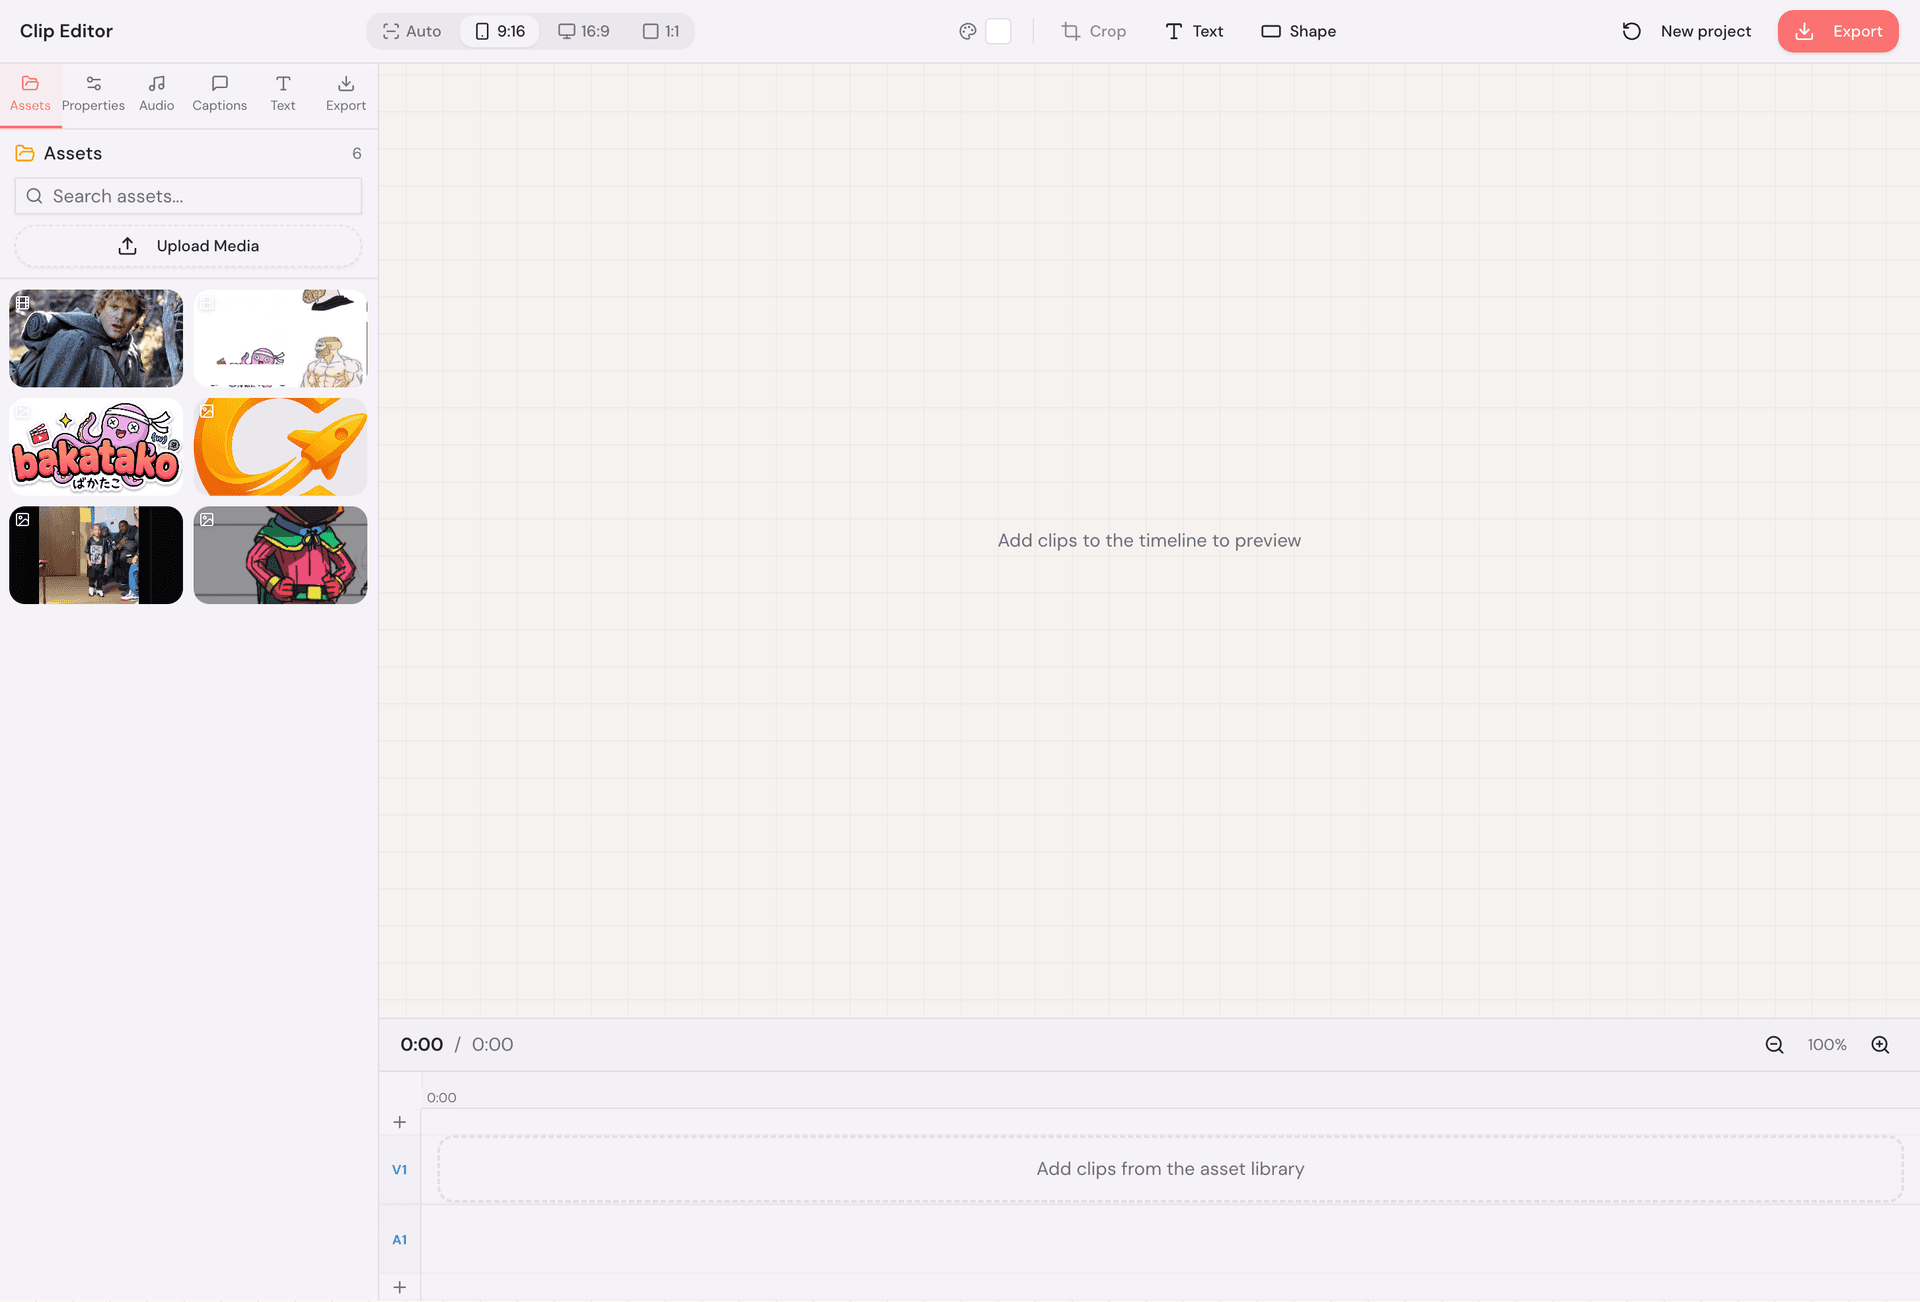
Task: Zoom in on the timeline
Action: (1881, 1044)
